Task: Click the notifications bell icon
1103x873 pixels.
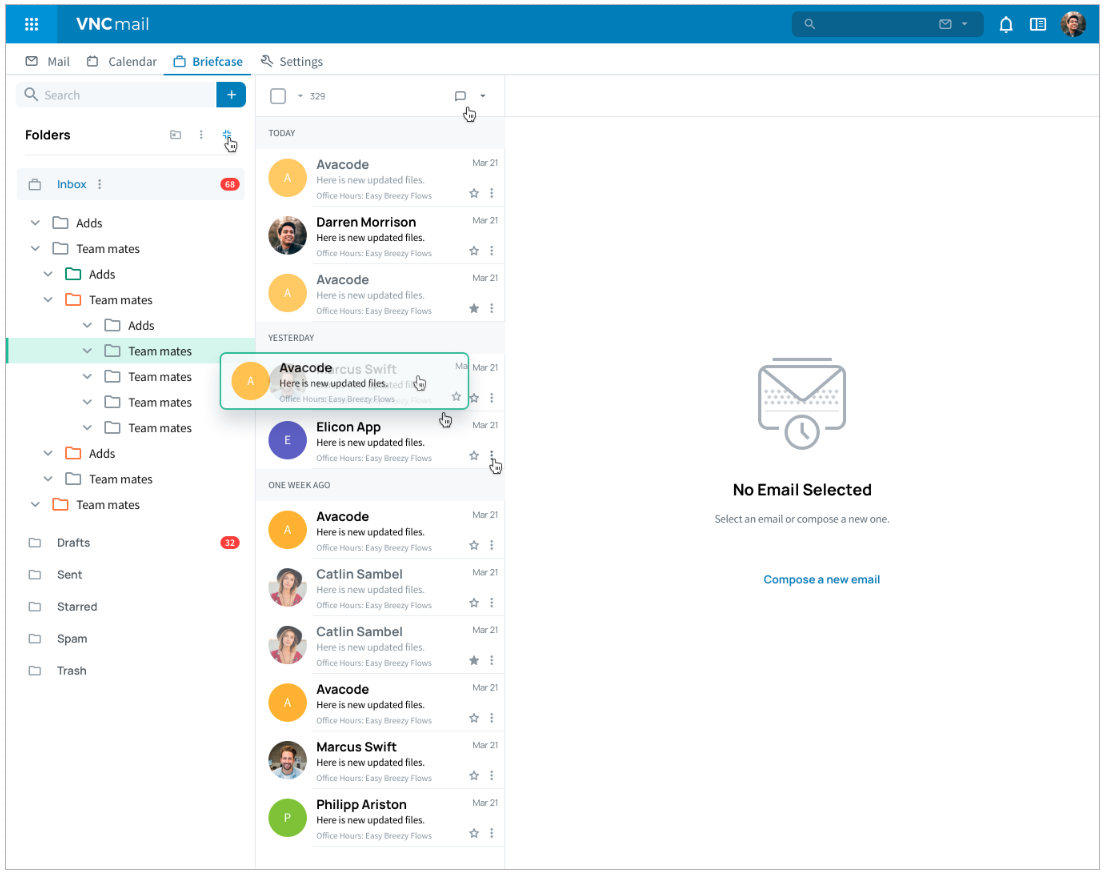Action: pos(1006,24)
